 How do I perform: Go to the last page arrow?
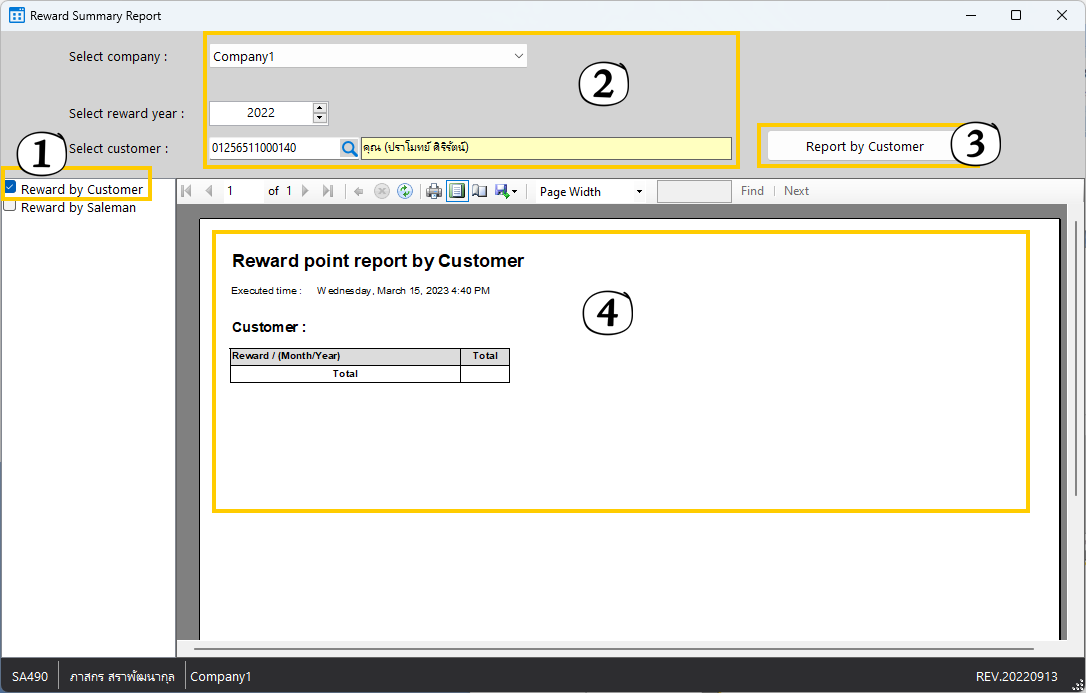pos(327,191)
